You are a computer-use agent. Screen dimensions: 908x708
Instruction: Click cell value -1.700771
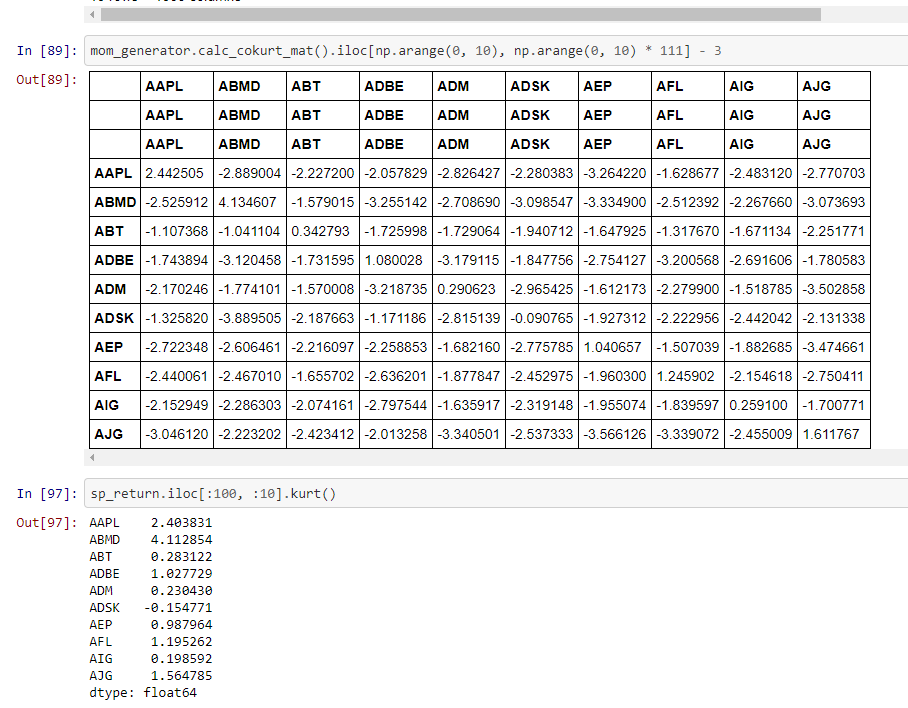[x=833, y=405]
